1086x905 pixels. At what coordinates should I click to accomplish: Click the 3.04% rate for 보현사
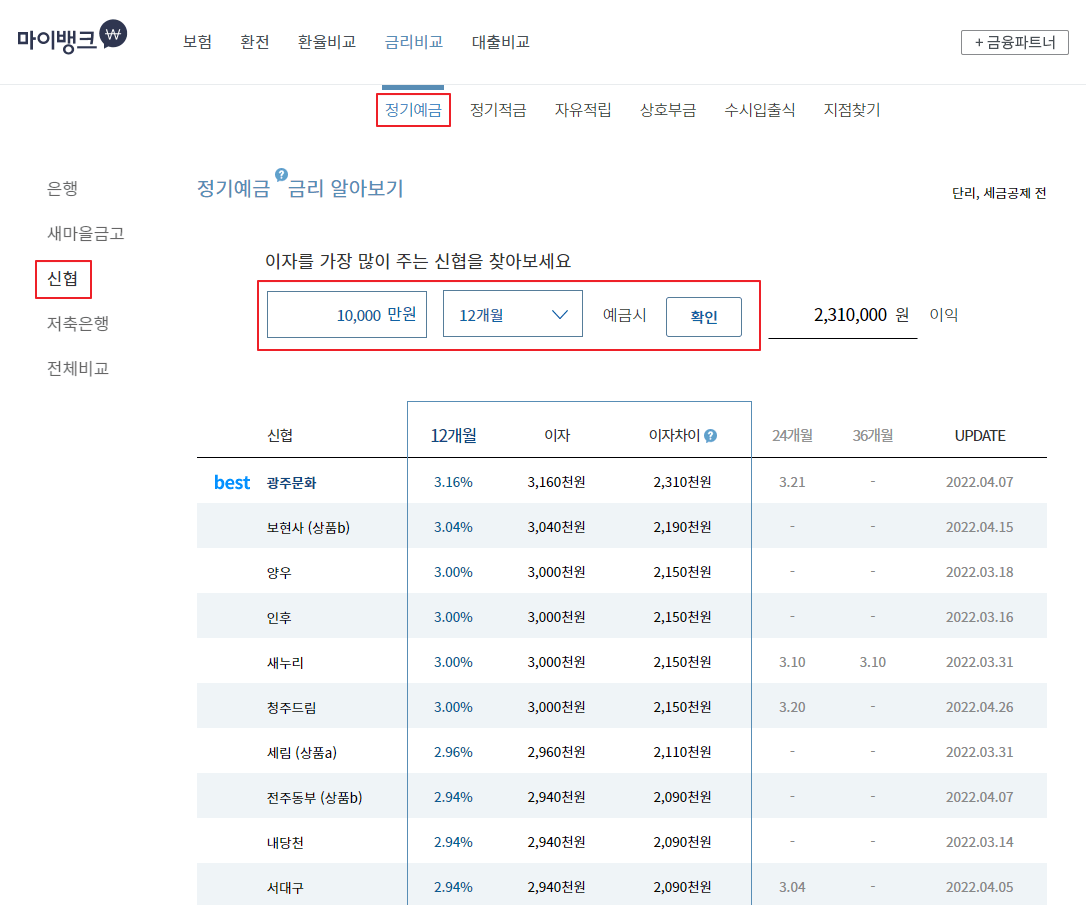(453, 527)
